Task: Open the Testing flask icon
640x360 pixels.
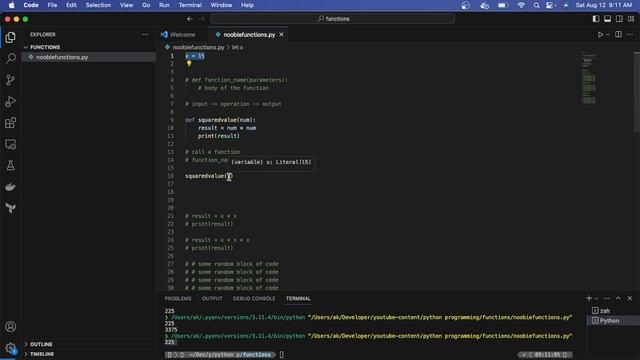Action: tap(11, 165)
